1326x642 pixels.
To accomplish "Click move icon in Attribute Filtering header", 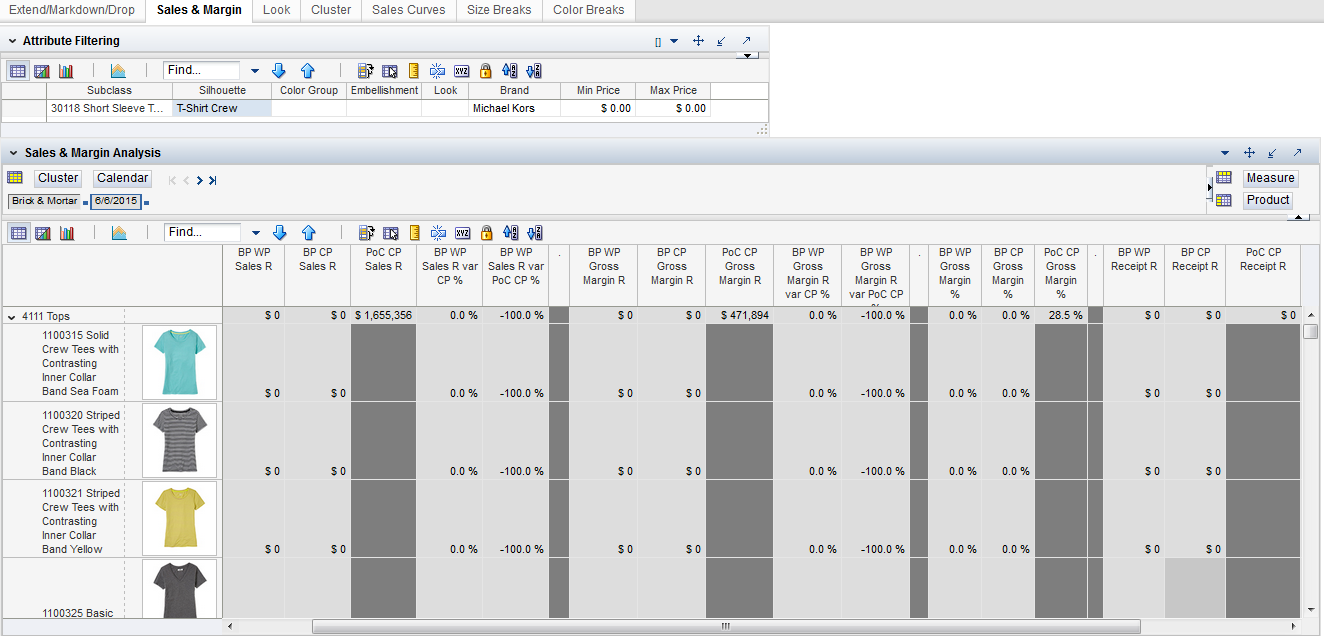I will tap(699, 41).
